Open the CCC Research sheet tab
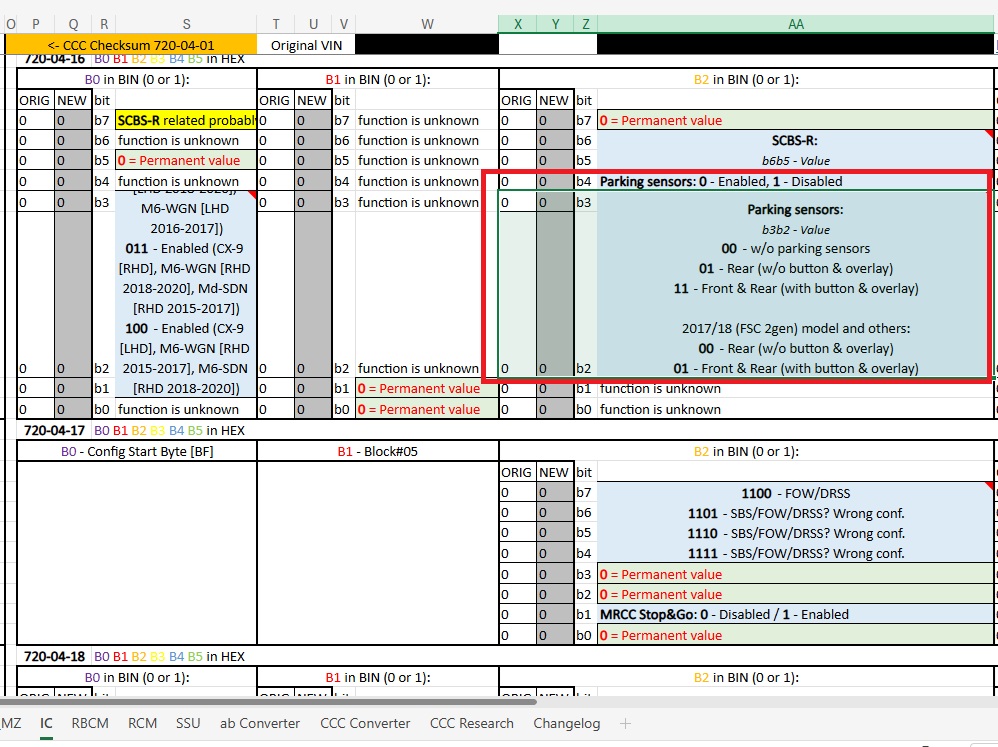The width and height of the screenshot is (998, 747). point(471,723)
